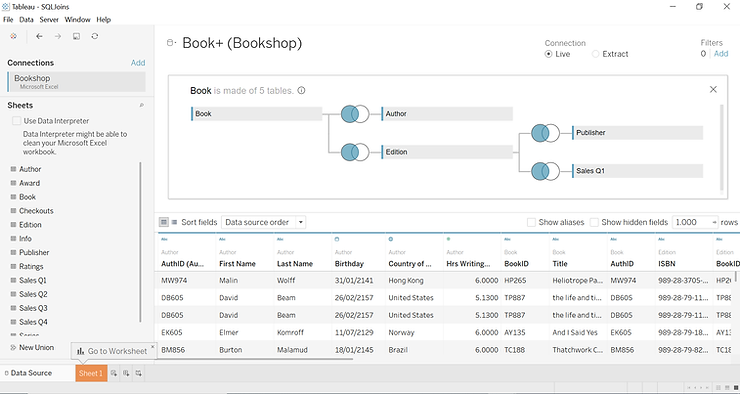This screenshot has height=394, width=740.
Task: Close the Book join canvas with X
Action: [x=713, y=90]
